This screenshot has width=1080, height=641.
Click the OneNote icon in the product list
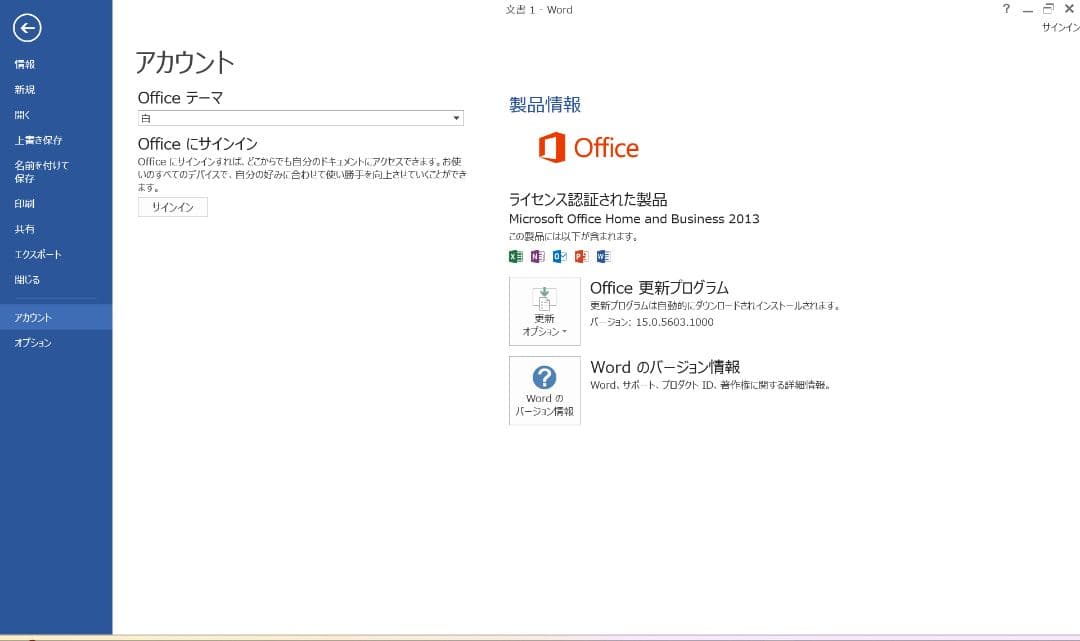538,256
